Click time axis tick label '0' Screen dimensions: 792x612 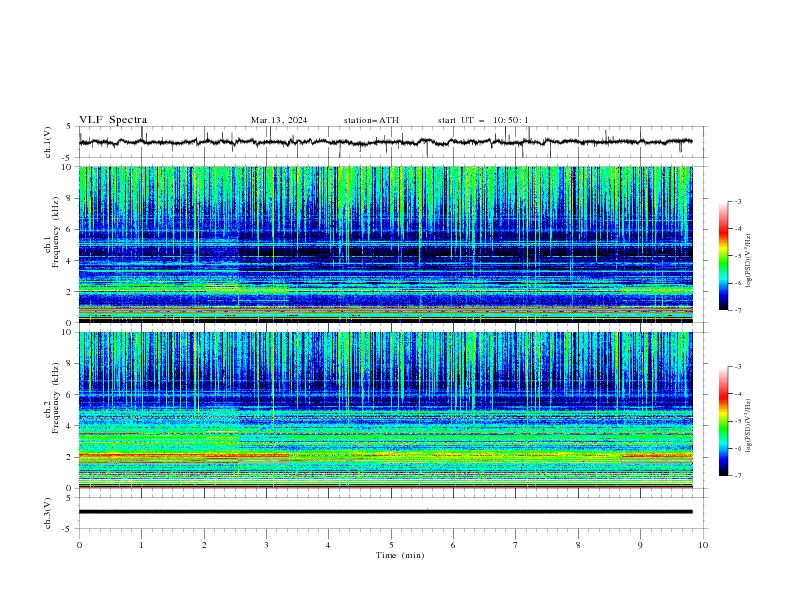[79, 545]
